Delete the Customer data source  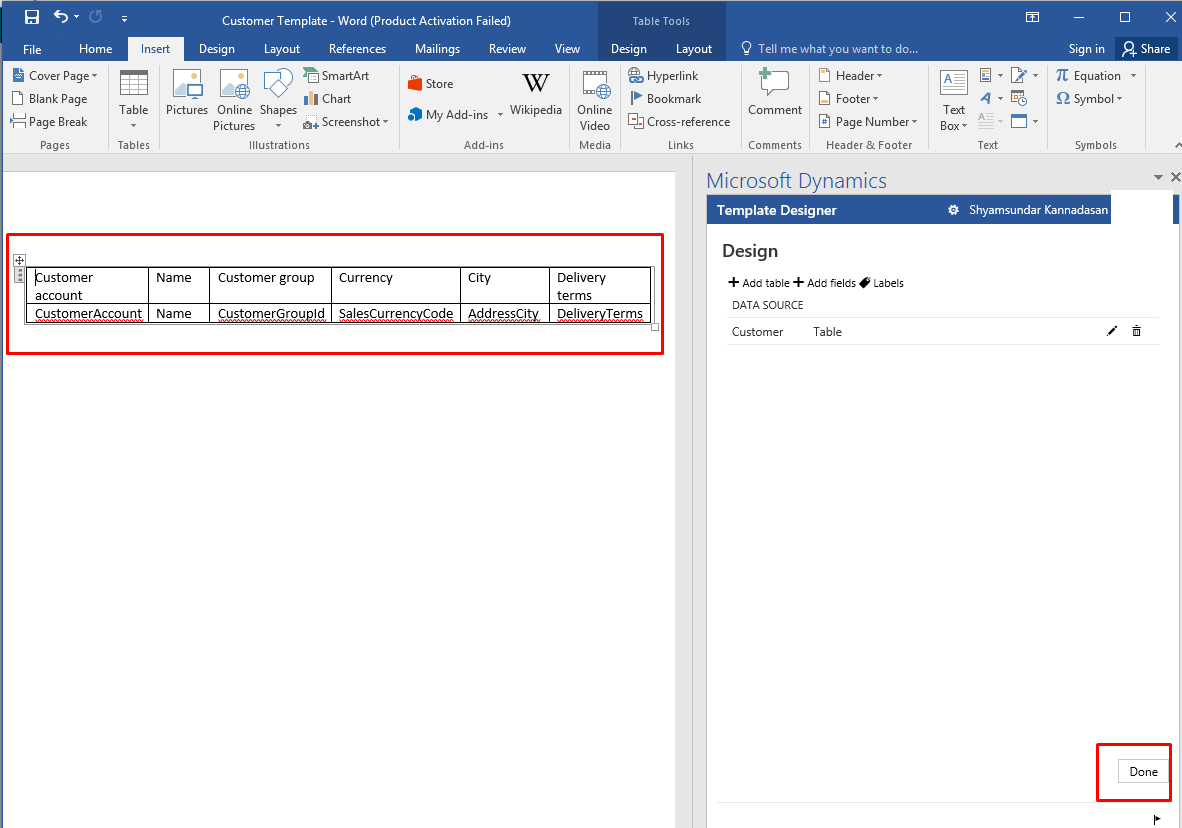pyautogui.click(x=1137, y=331)
